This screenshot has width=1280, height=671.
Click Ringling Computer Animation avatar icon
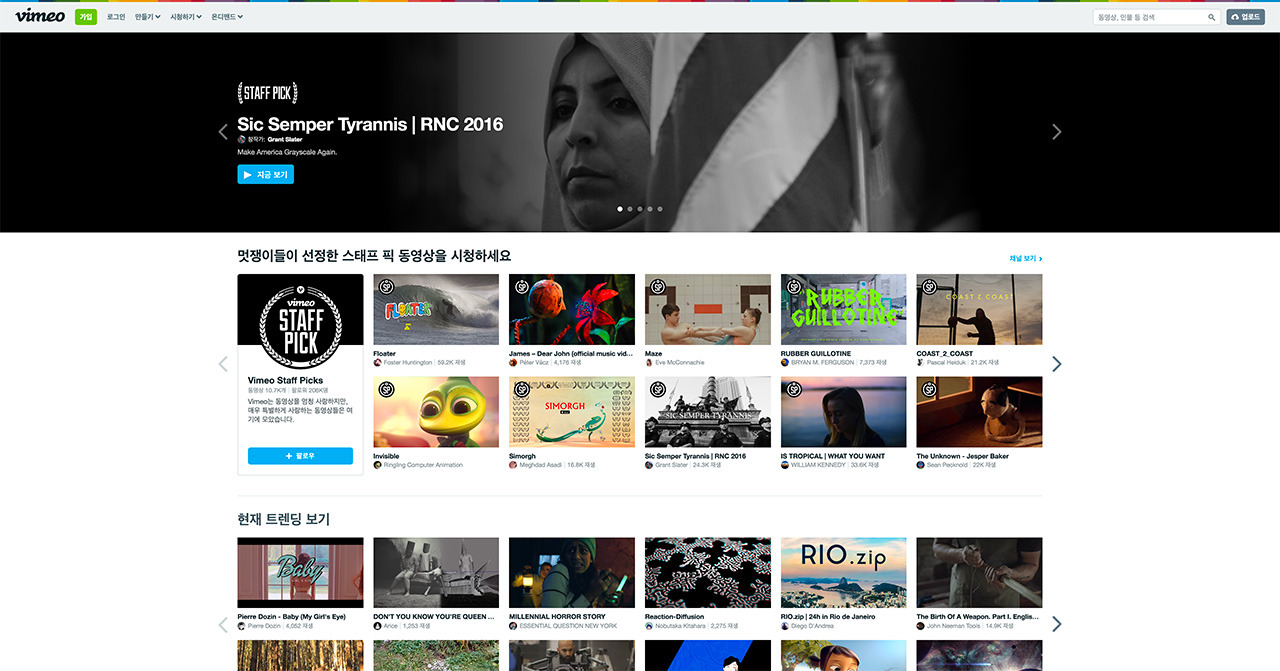point(377,465)
